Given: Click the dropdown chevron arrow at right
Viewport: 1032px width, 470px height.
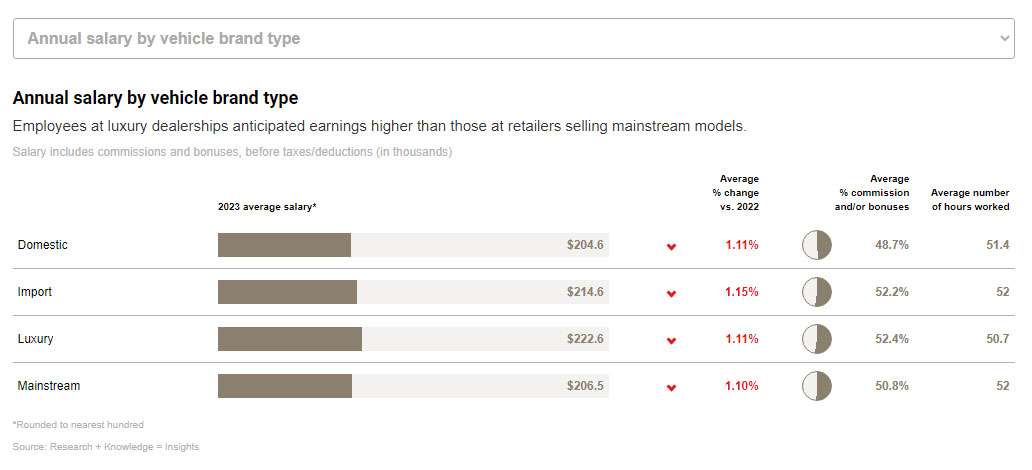Looking at the screenshot, I should (x=1005, y=38).
